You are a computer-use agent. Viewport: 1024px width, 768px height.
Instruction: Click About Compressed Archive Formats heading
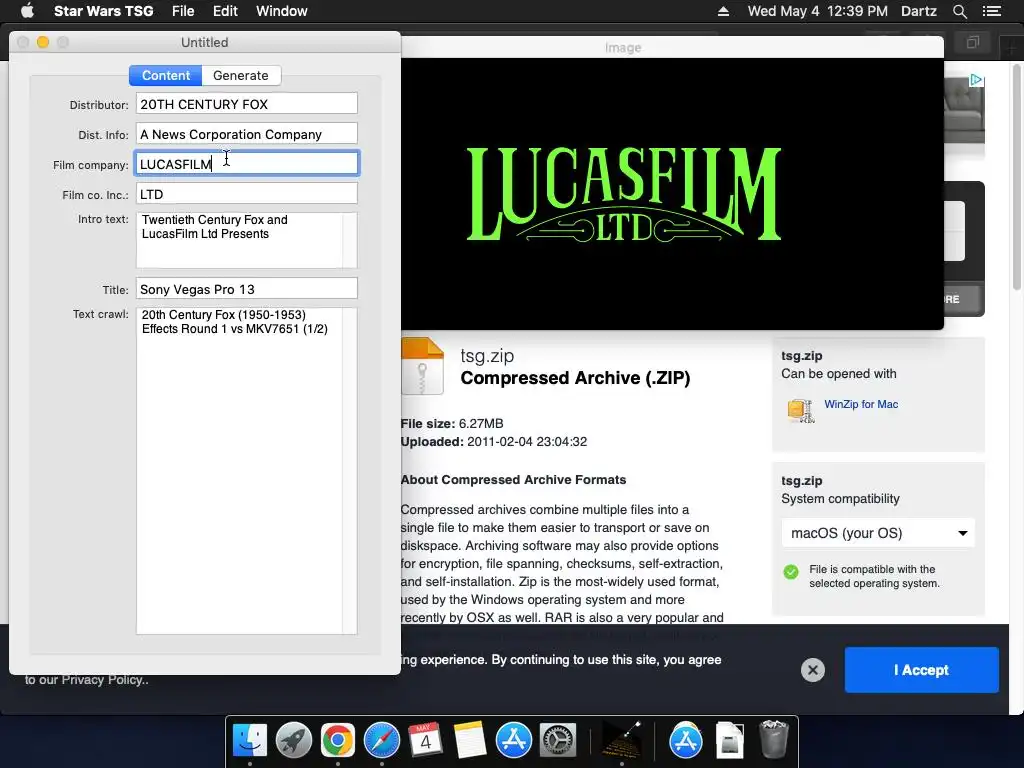513,479
